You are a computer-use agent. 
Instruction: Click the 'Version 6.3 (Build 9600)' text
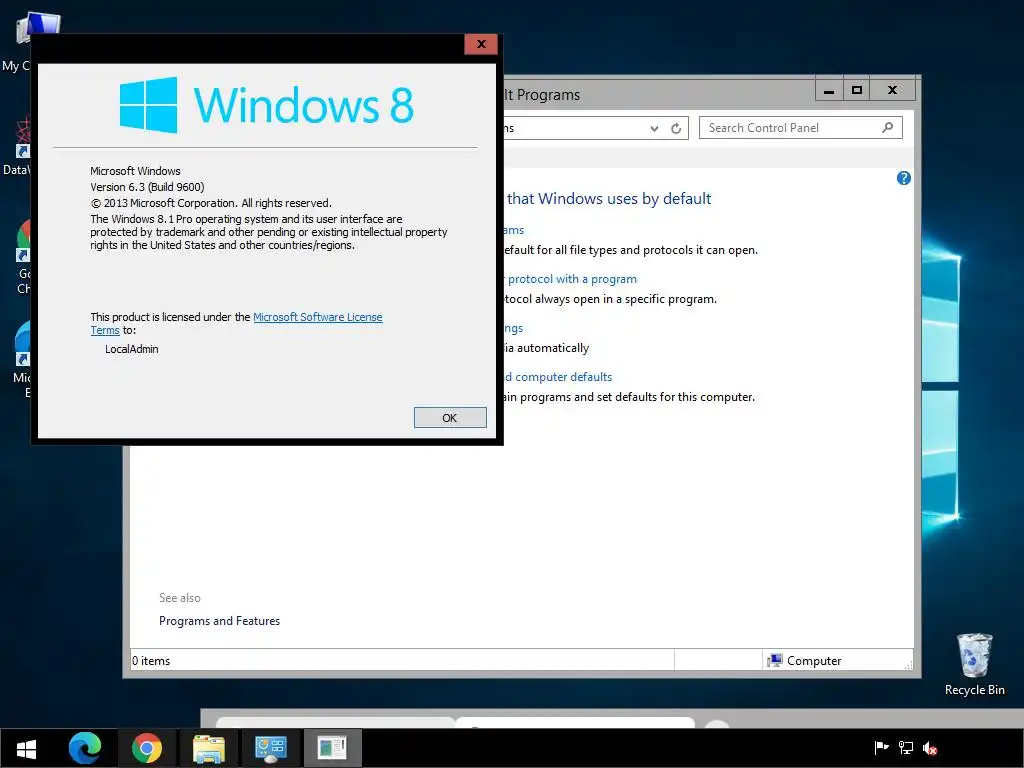[148, 187]
